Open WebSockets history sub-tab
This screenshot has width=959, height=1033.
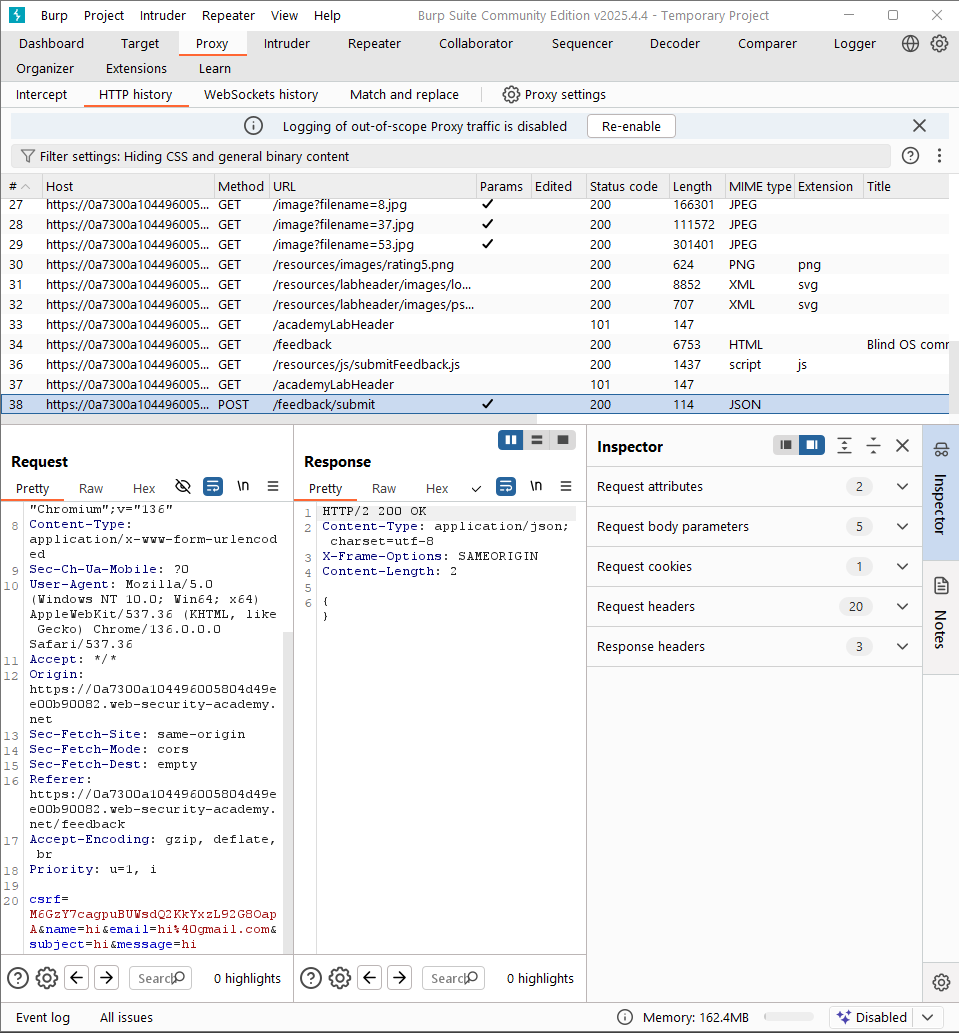tap(261, 94)
